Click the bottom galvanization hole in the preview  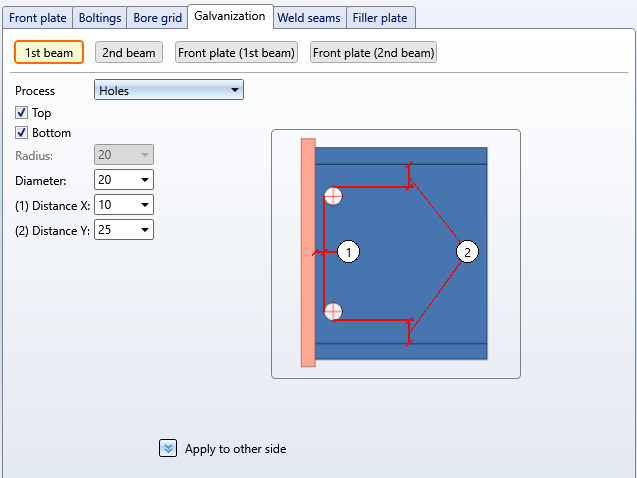click(x=334, y=311)
